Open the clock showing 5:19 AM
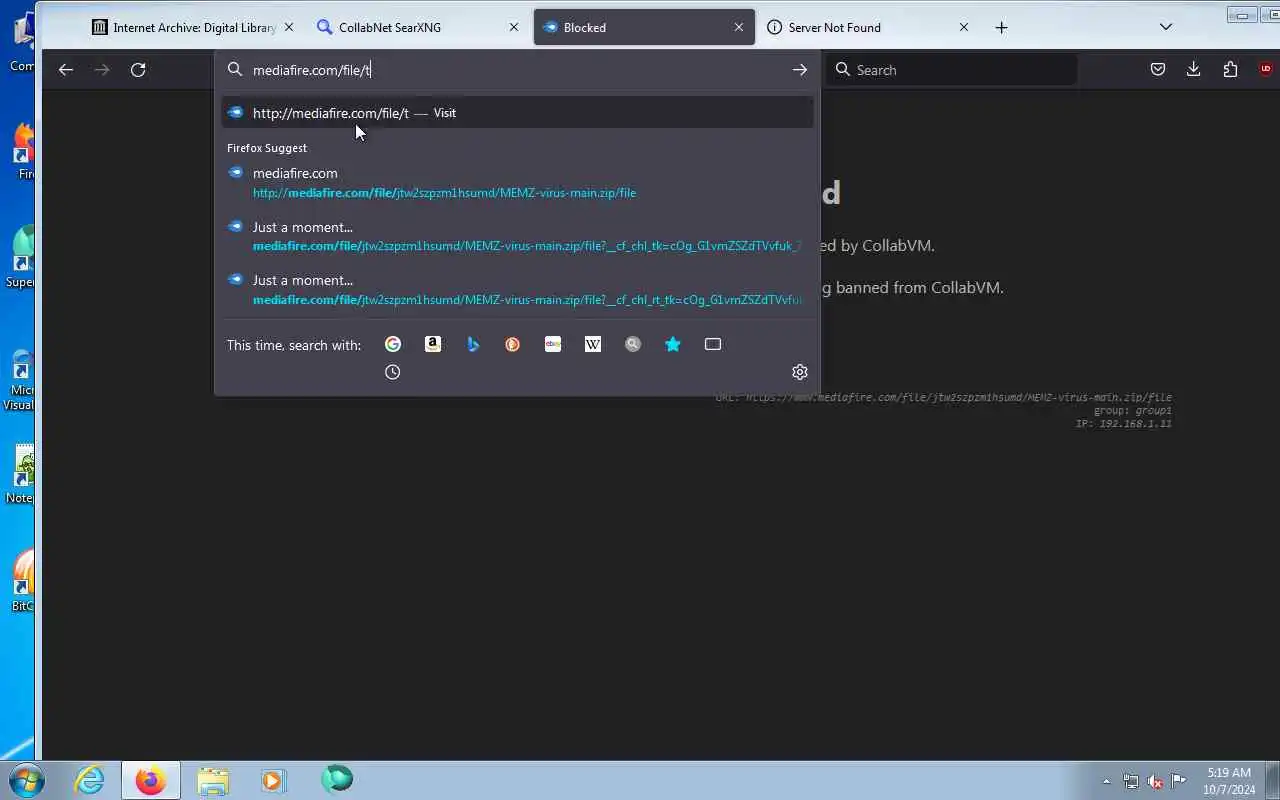 [1229, 781]
